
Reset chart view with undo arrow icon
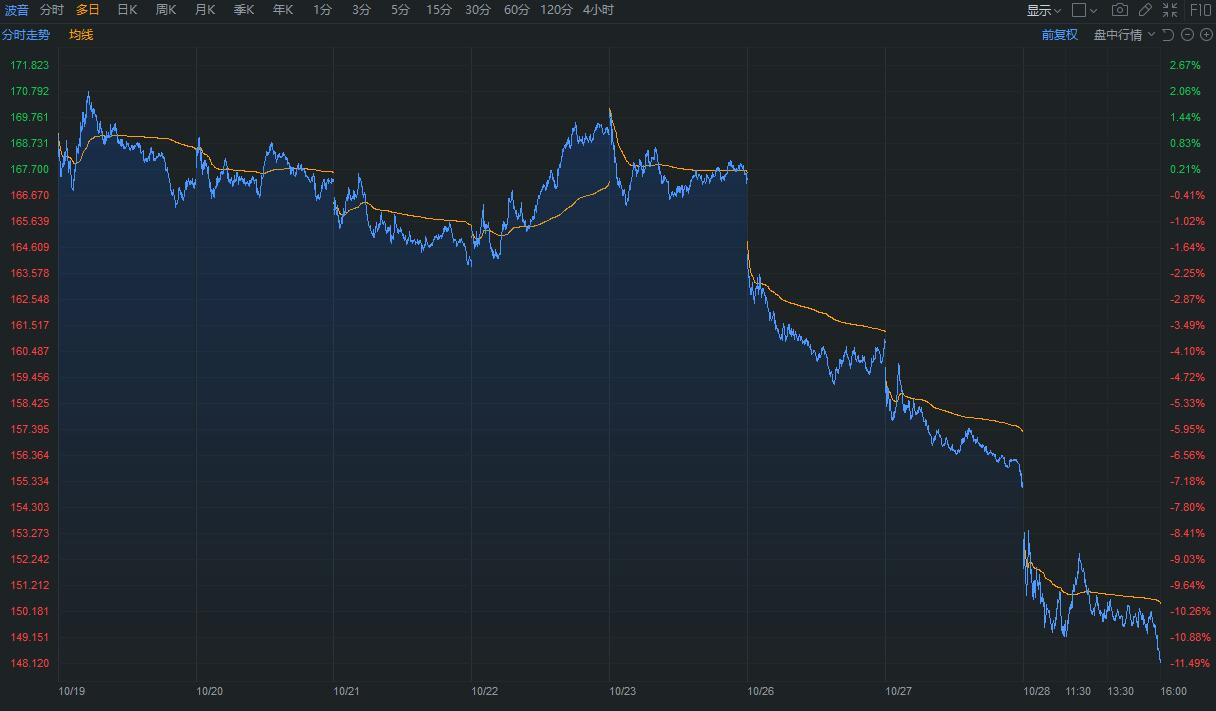[1169, 35]
